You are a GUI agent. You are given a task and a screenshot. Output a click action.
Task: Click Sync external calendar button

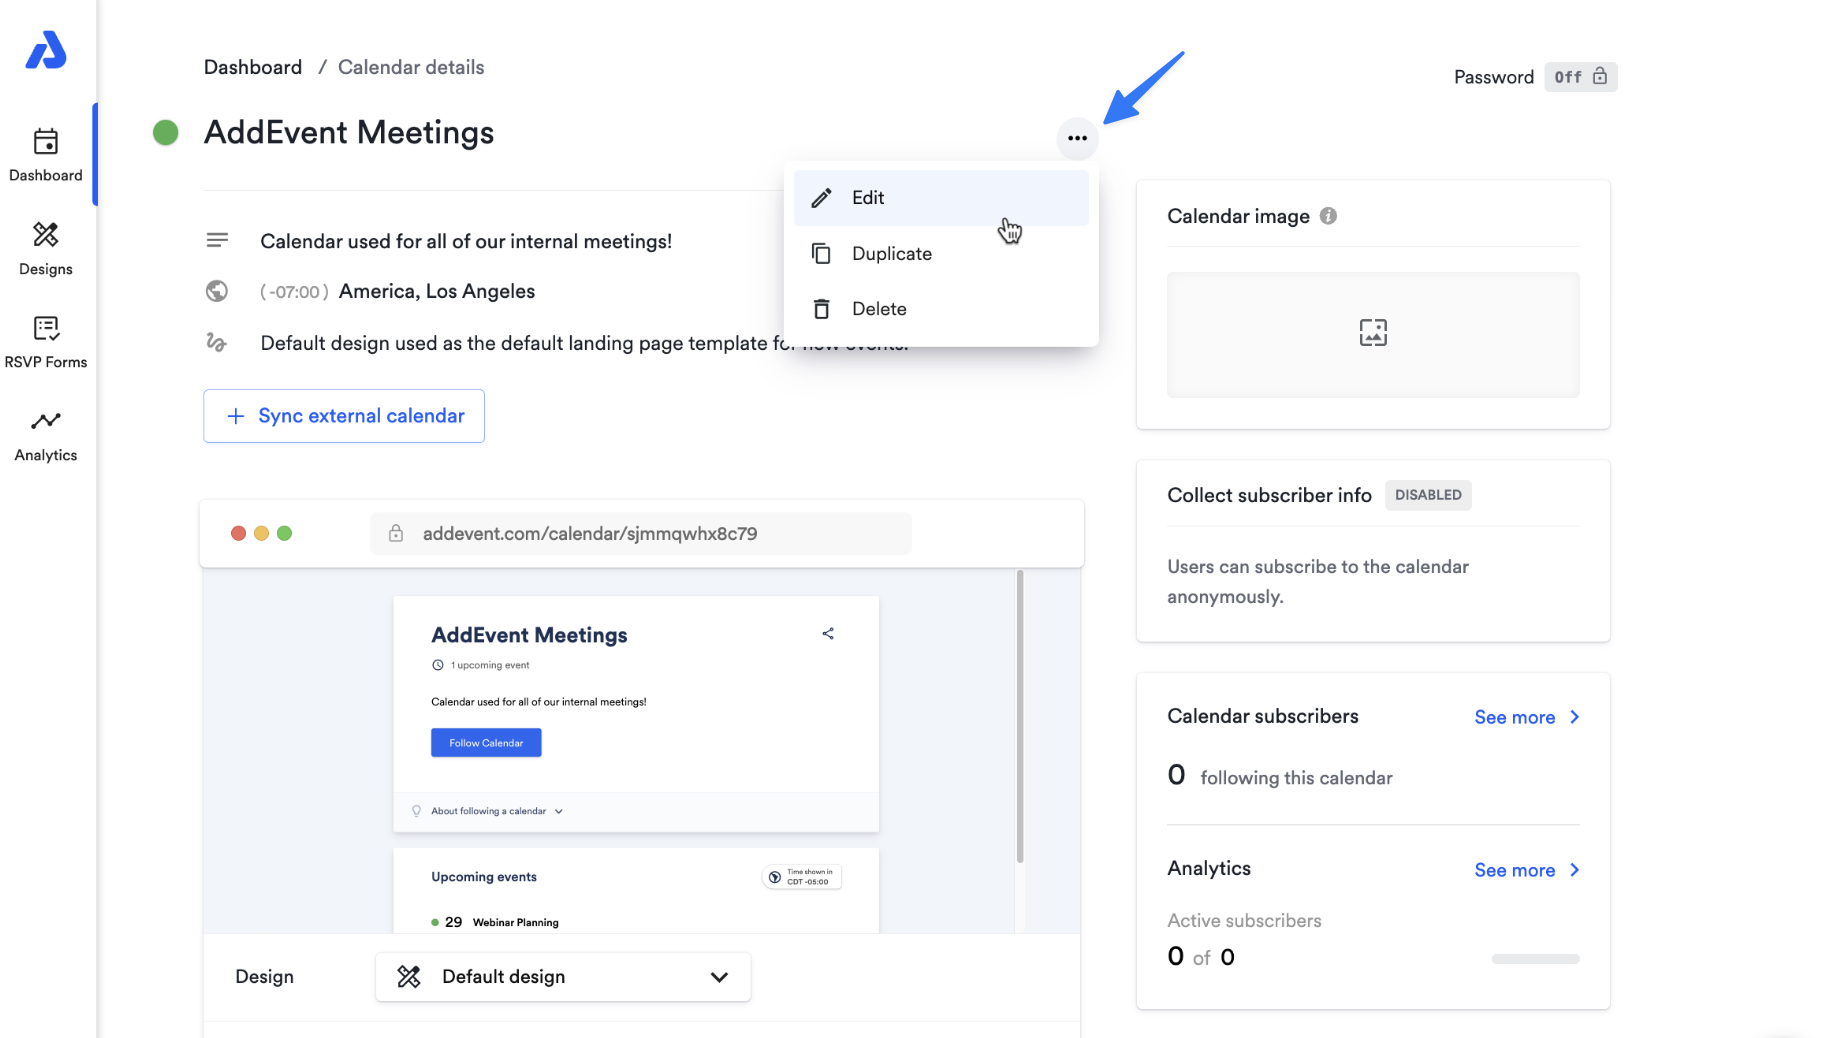(344, 416)
